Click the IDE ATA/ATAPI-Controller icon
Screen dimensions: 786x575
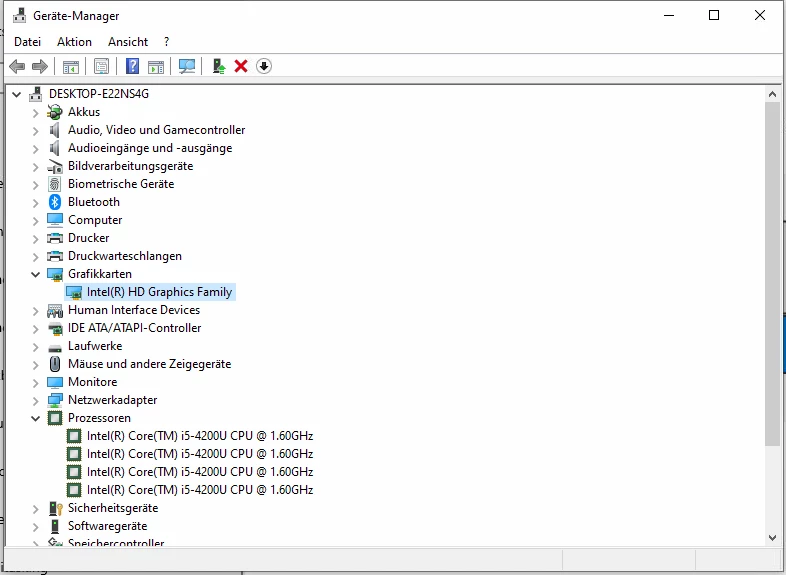tap(55, 328)
